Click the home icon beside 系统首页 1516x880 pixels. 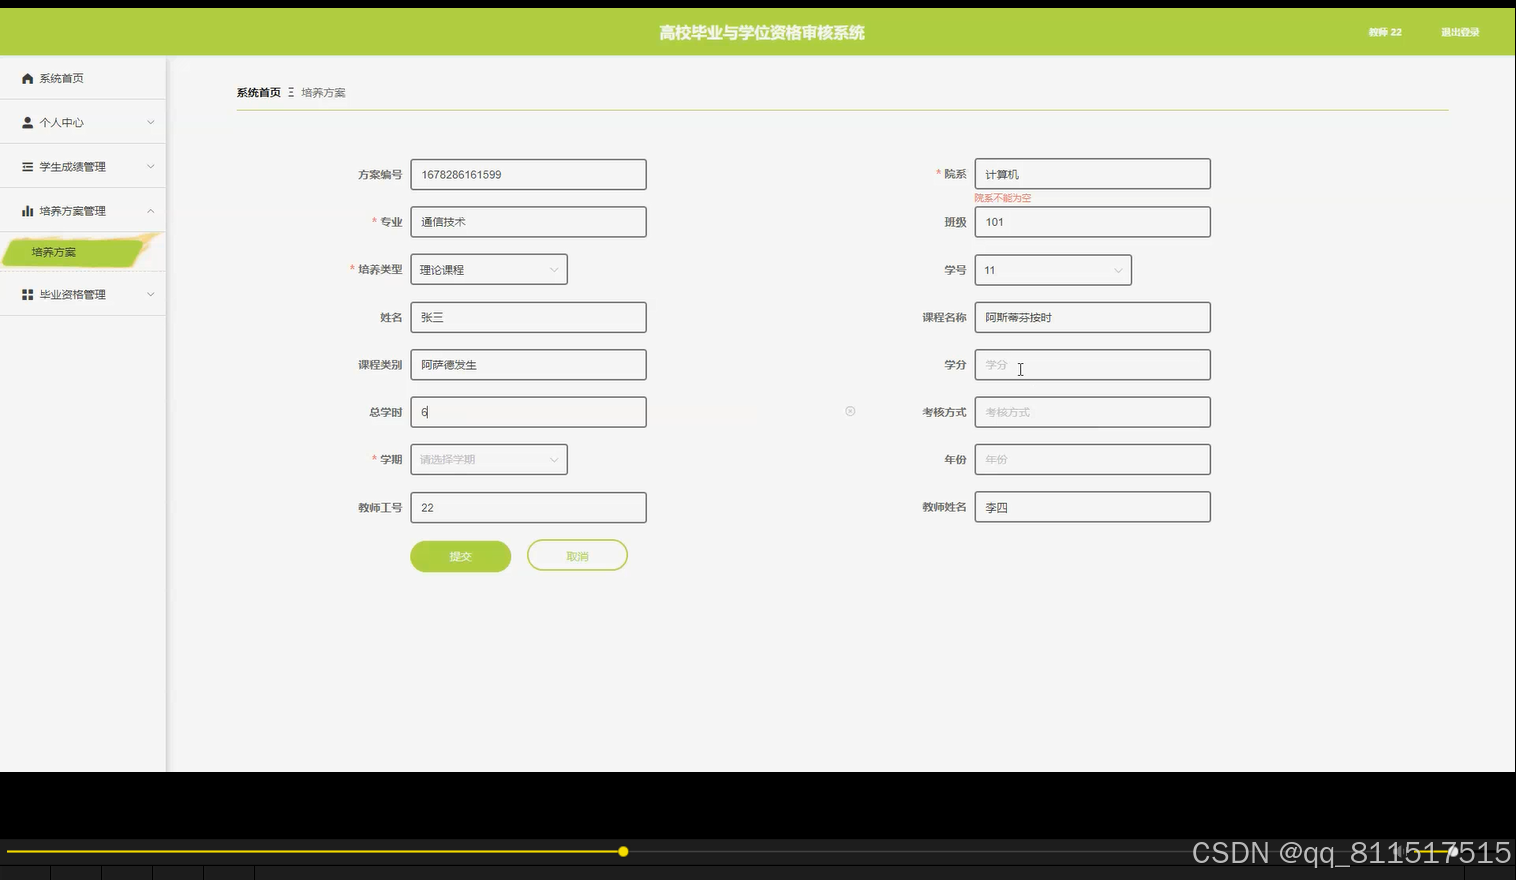[x=28, y=78]
